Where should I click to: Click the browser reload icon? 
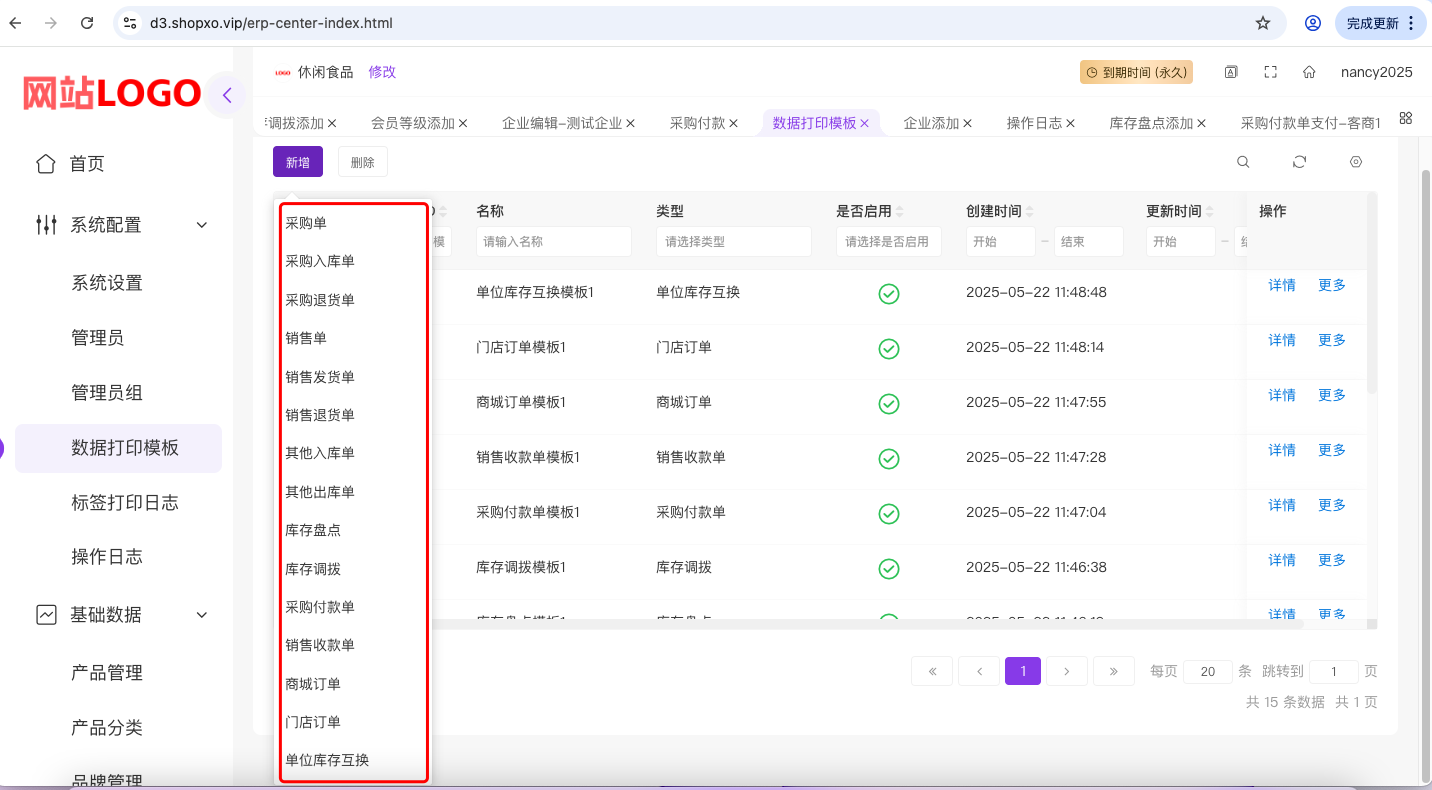87,23
